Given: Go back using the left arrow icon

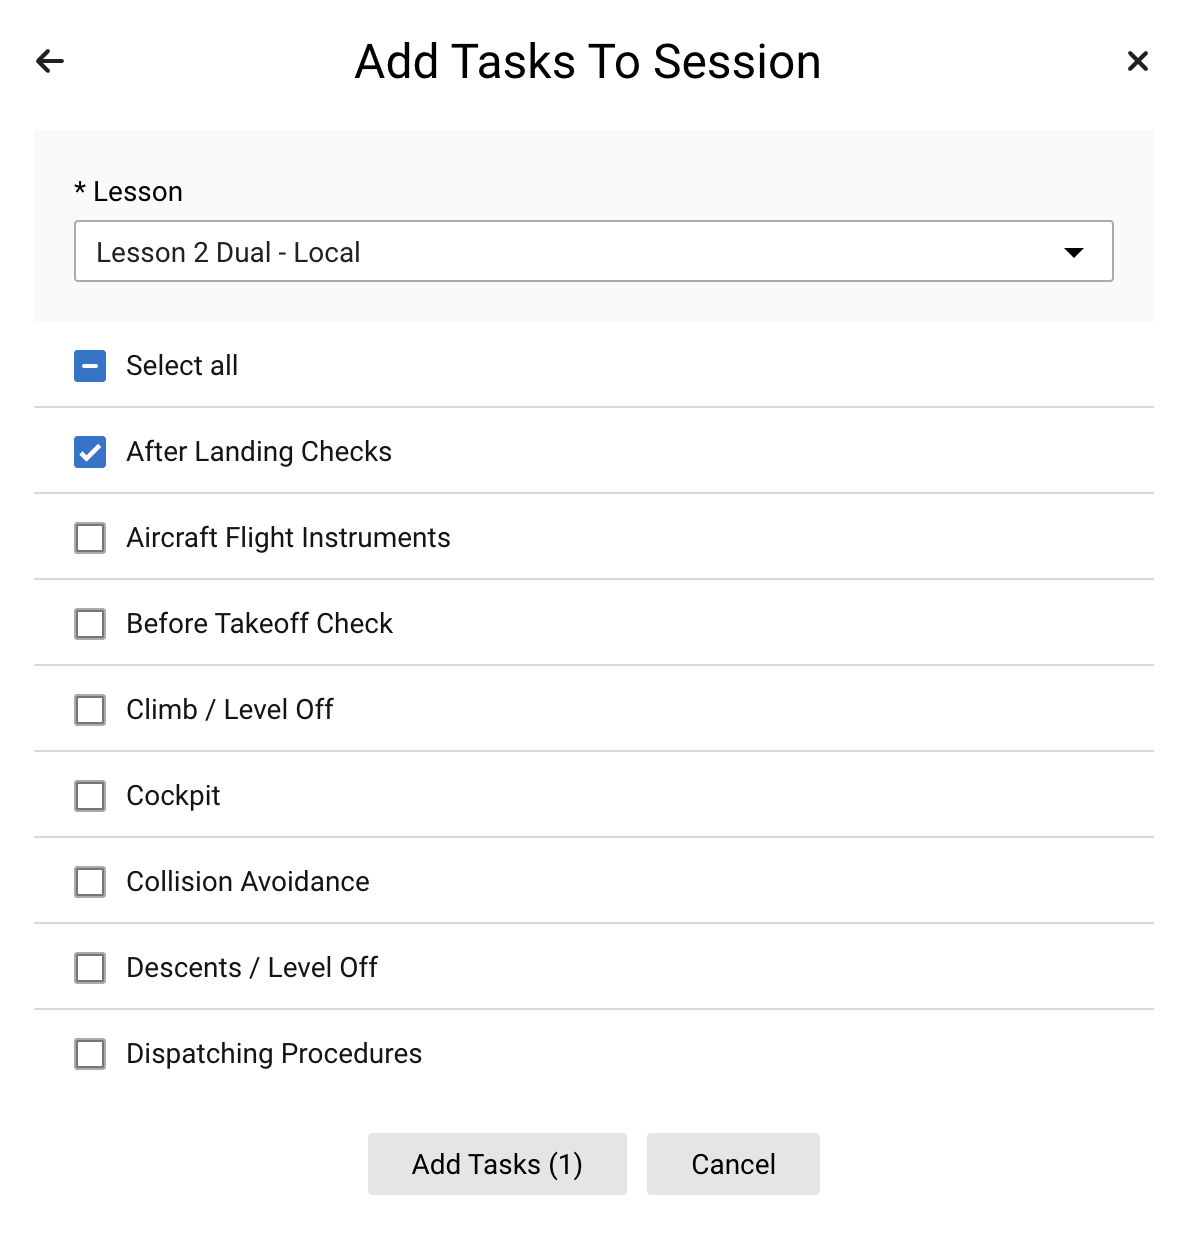Looking at the screenshot, I should [50, 62].
